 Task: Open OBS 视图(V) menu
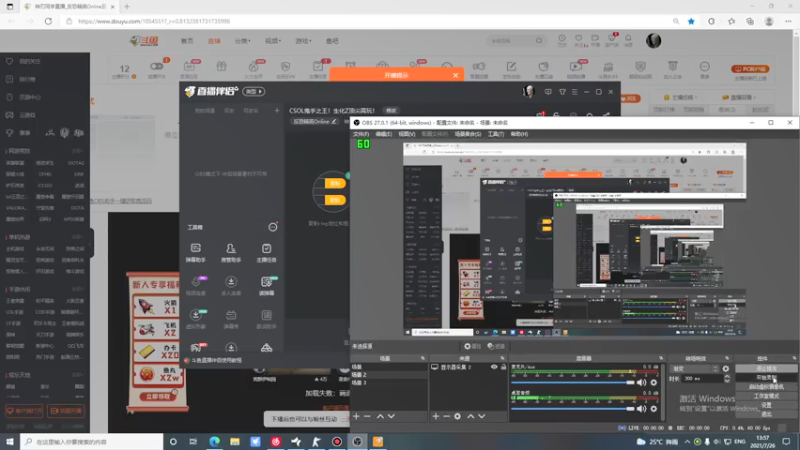tap(407, 134)
